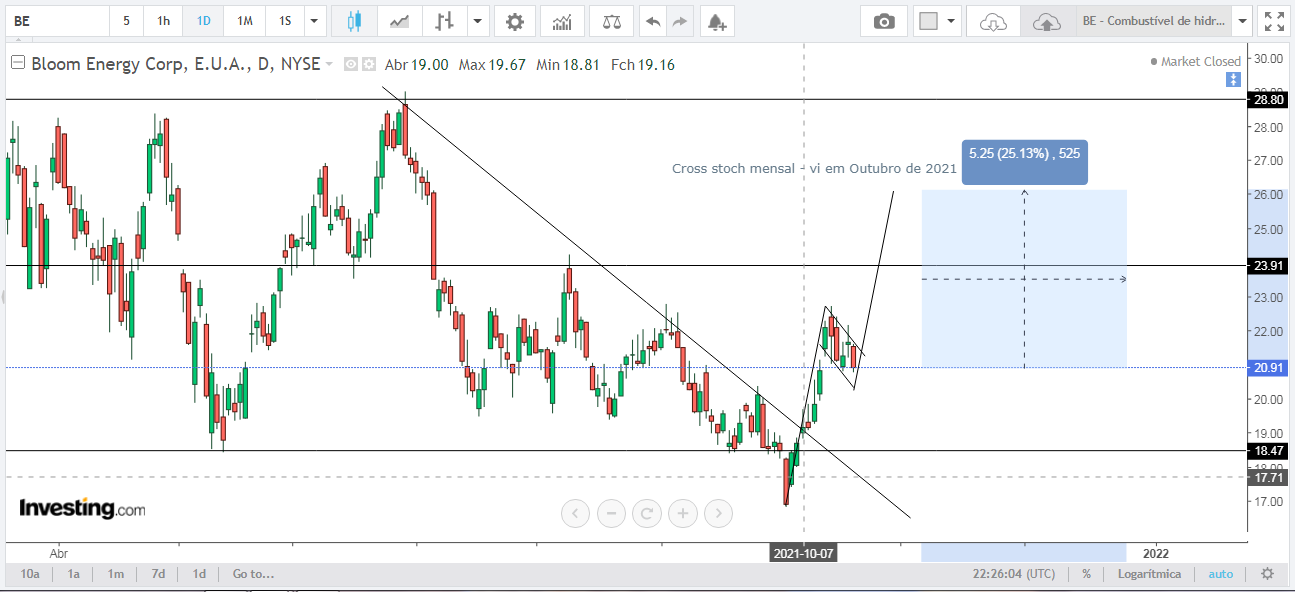The image size is (1295, 592).
Task: Click the chart scroll right button
Action: (718, 514)
